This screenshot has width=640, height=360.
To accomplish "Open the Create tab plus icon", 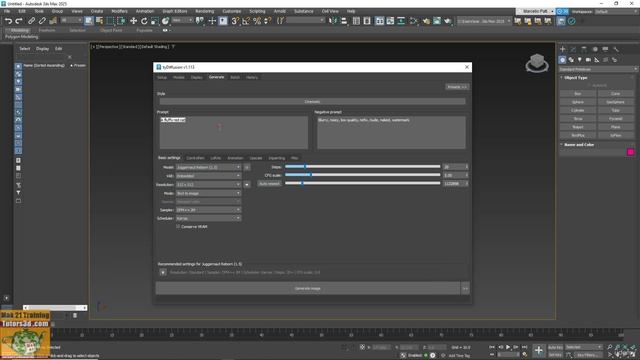I will click(562, 49).
